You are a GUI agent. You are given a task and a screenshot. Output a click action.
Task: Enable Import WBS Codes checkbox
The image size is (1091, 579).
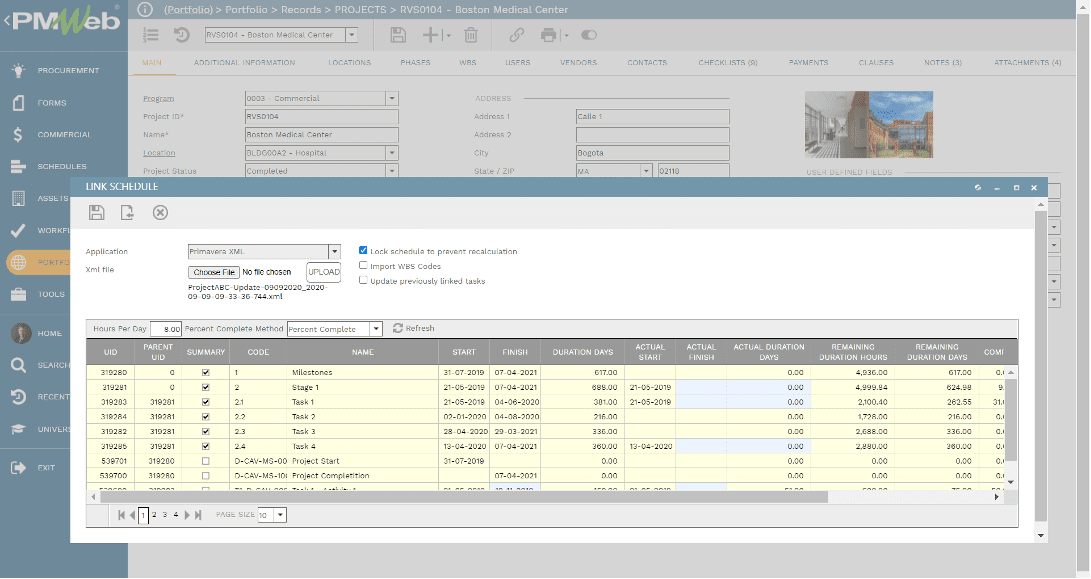pos(363,265)
